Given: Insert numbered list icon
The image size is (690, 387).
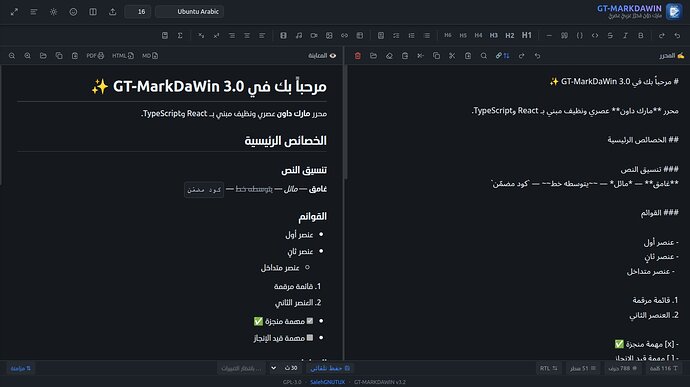Looking at the screenshot, I should [x=411, y=35].
